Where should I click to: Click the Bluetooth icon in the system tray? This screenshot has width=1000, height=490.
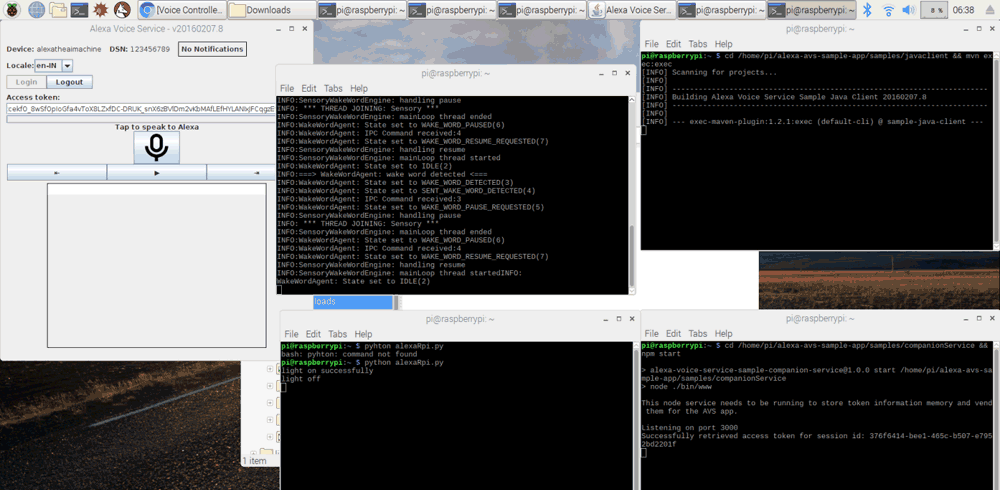[x=867, y=10]
